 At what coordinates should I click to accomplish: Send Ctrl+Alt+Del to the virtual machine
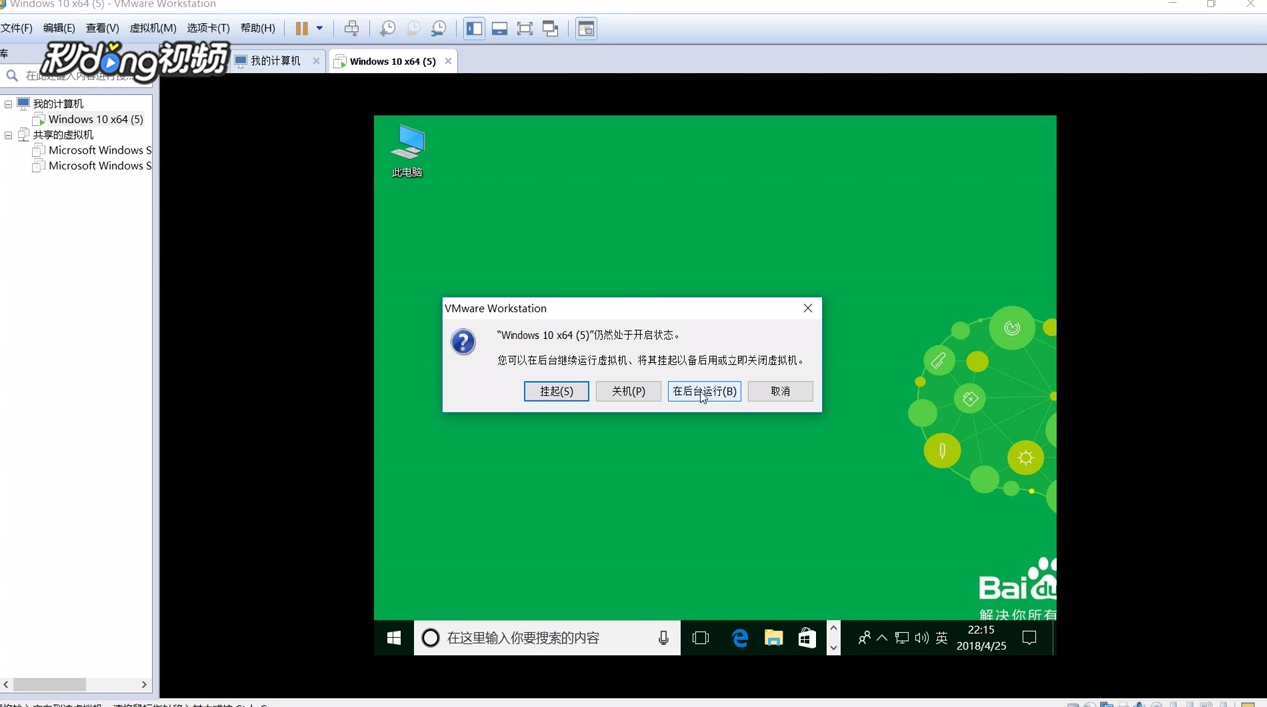pyautogui.click(x=352, y=28)
